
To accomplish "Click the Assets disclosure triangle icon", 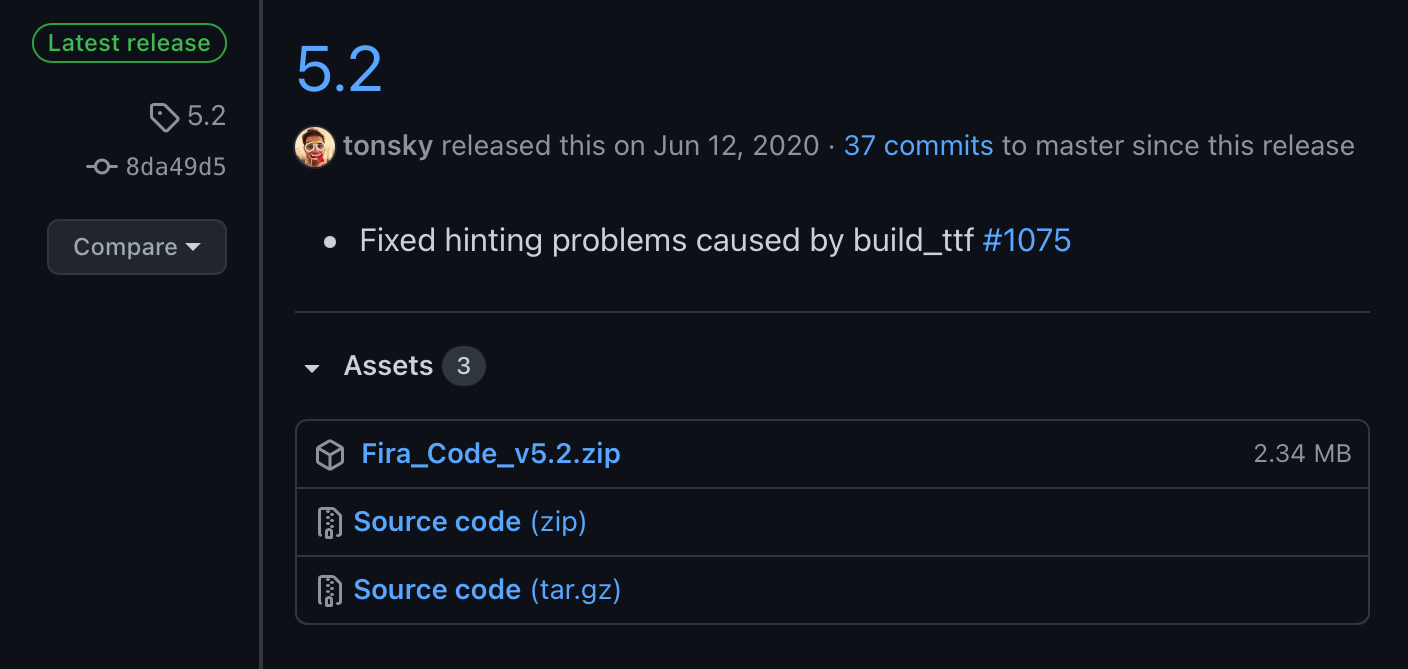I will [x=312, y=368].
